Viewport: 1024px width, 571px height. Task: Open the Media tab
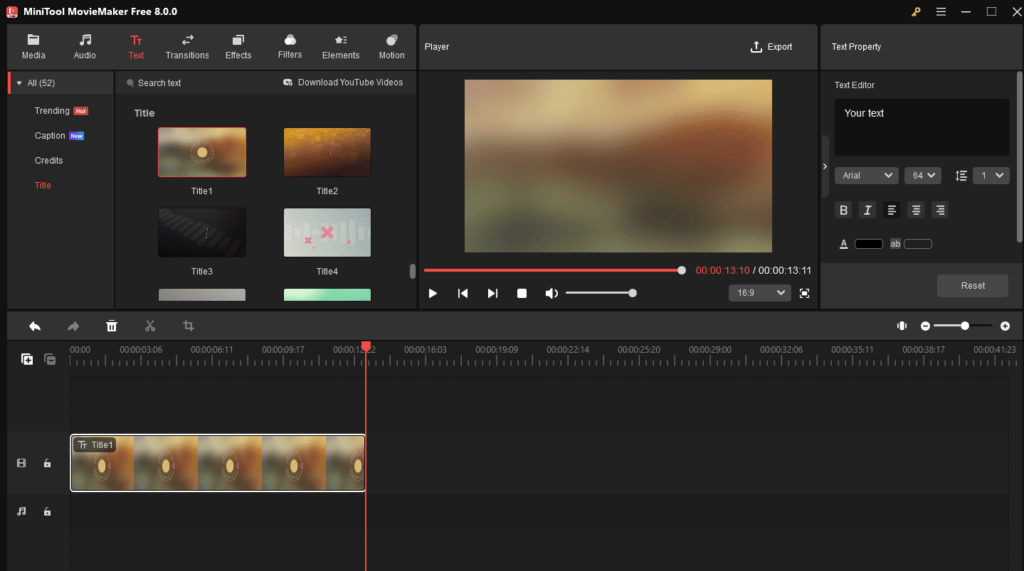(x=33, y=47)
